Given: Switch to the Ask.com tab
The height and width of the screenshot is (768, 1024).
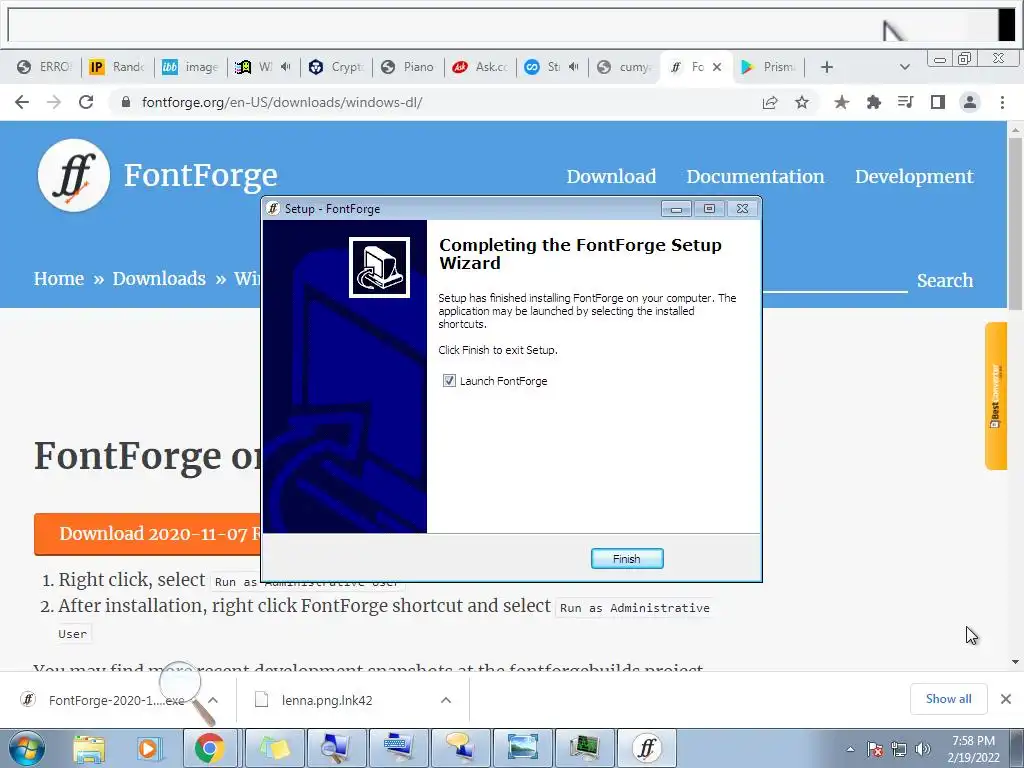Looking at the screenshot, I should pyautogui.click(x=481, y=67).
